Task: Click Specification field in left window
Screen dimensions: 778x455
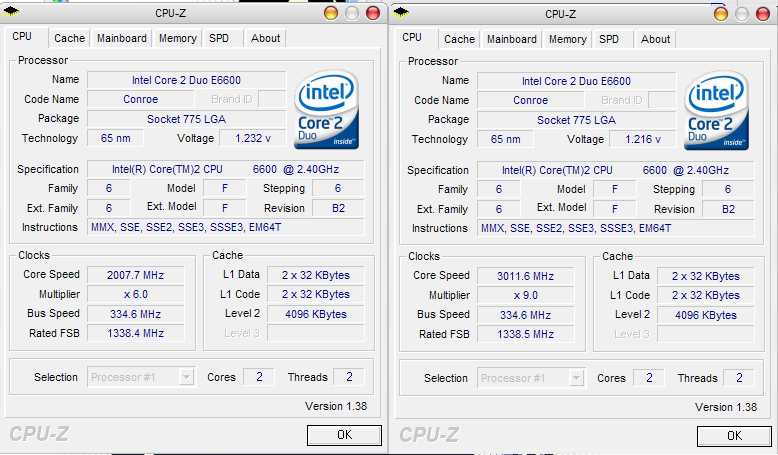Action: [x=226, y=169]
